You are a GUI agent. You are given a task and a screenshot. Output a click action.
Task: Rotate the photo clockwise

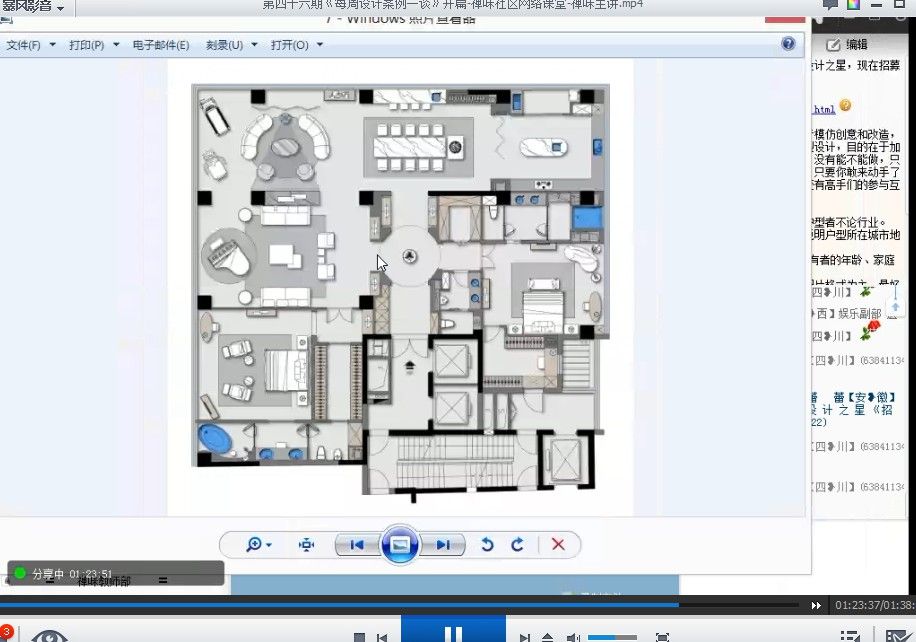(x=517, y=544)
